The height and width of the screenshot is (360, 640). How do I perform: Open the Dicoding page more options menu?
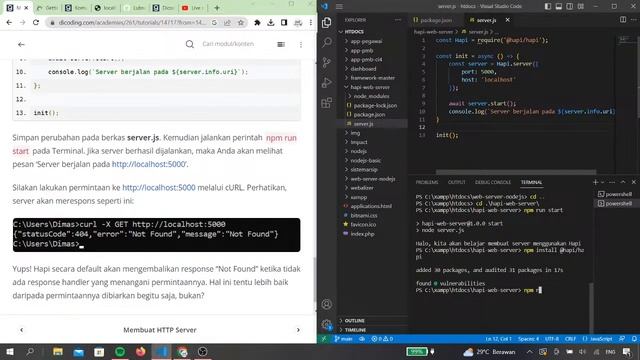click(x=301, y=44)
